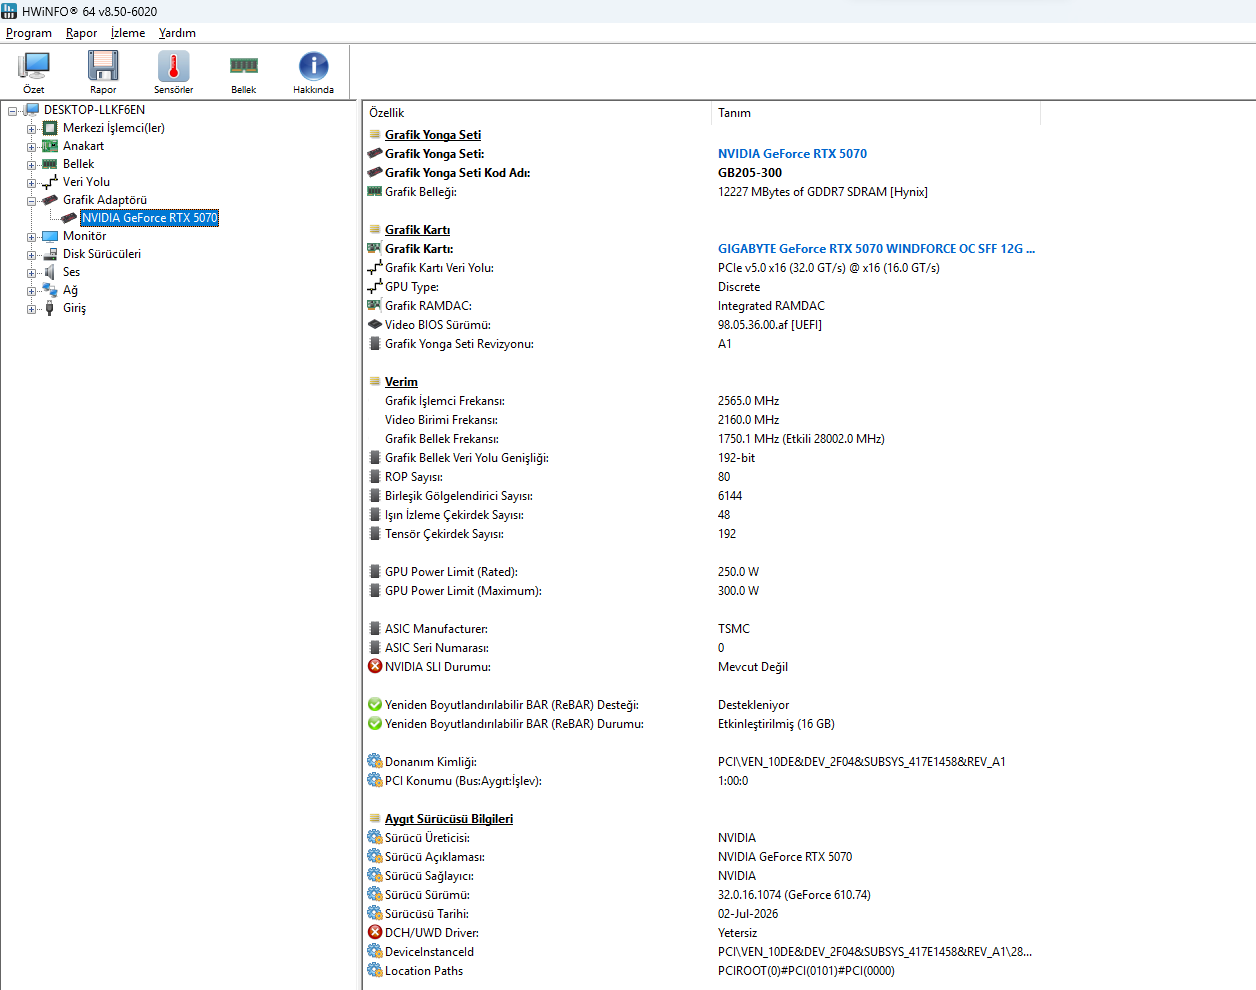Expand the Merkezi İşlemci(ler) node

point(31,129)
